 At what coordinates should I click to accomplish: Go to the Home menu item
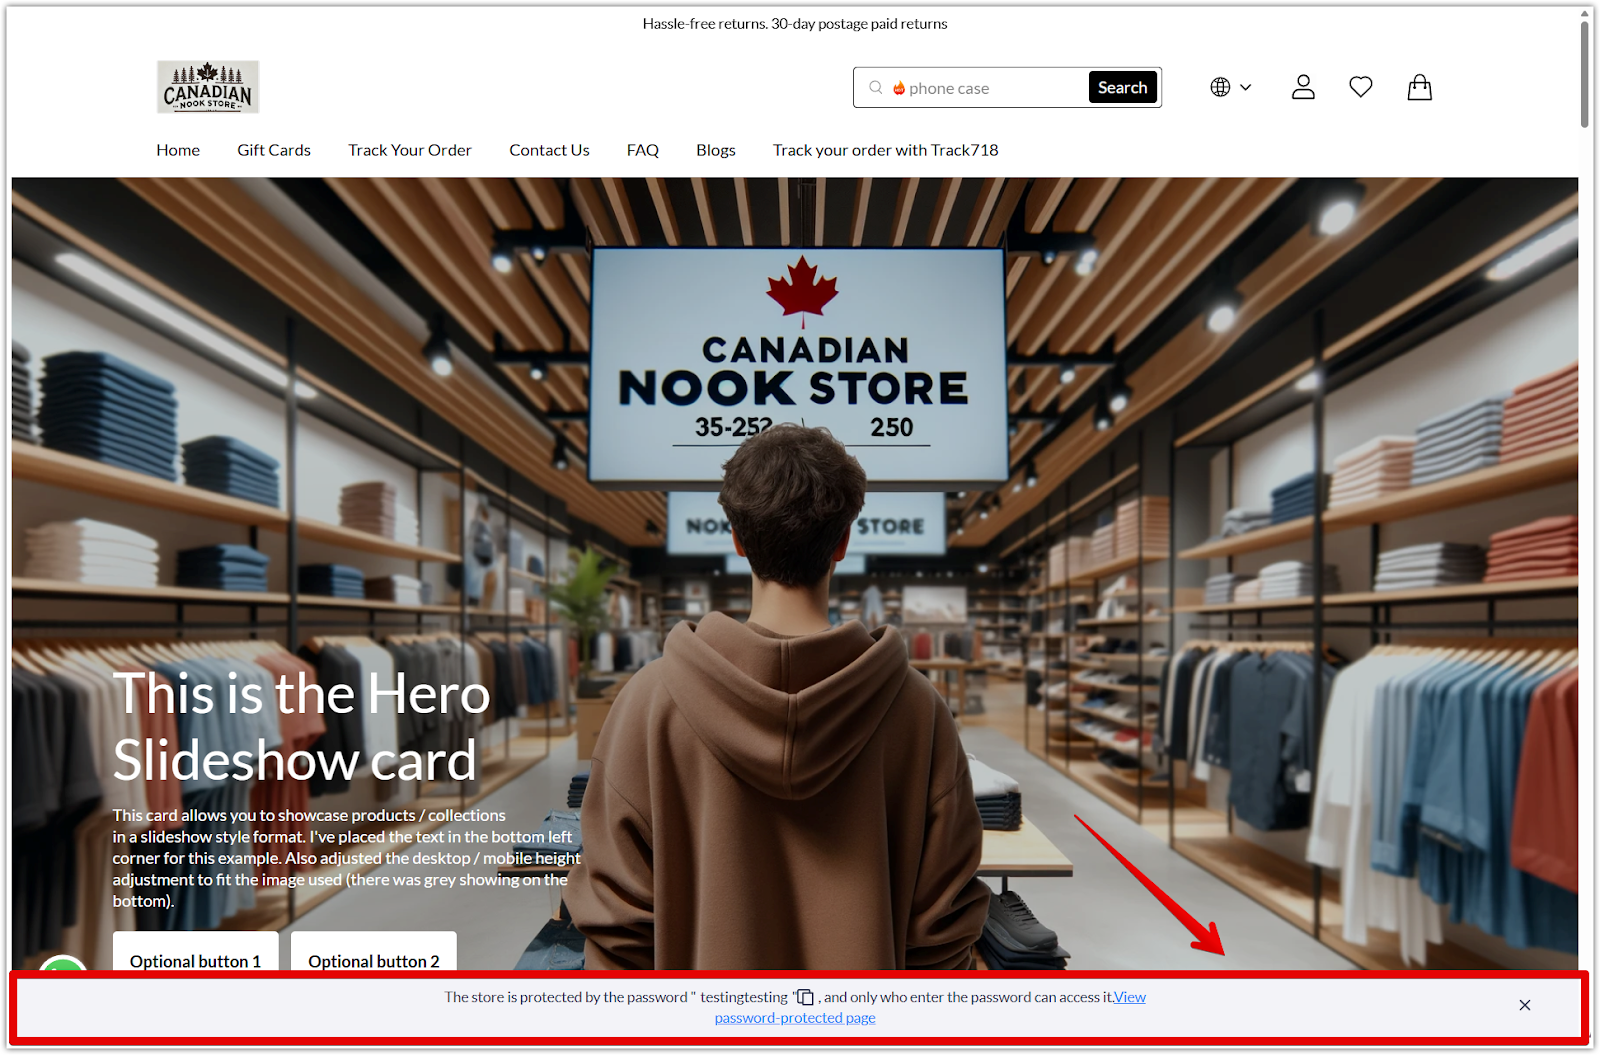tap(178, 150)
